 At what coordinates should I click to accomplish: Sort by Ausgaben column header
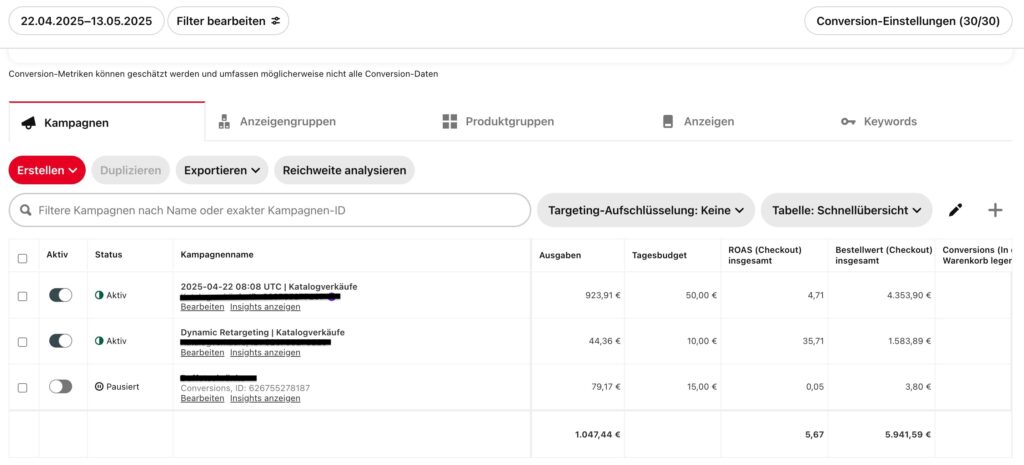560,255
